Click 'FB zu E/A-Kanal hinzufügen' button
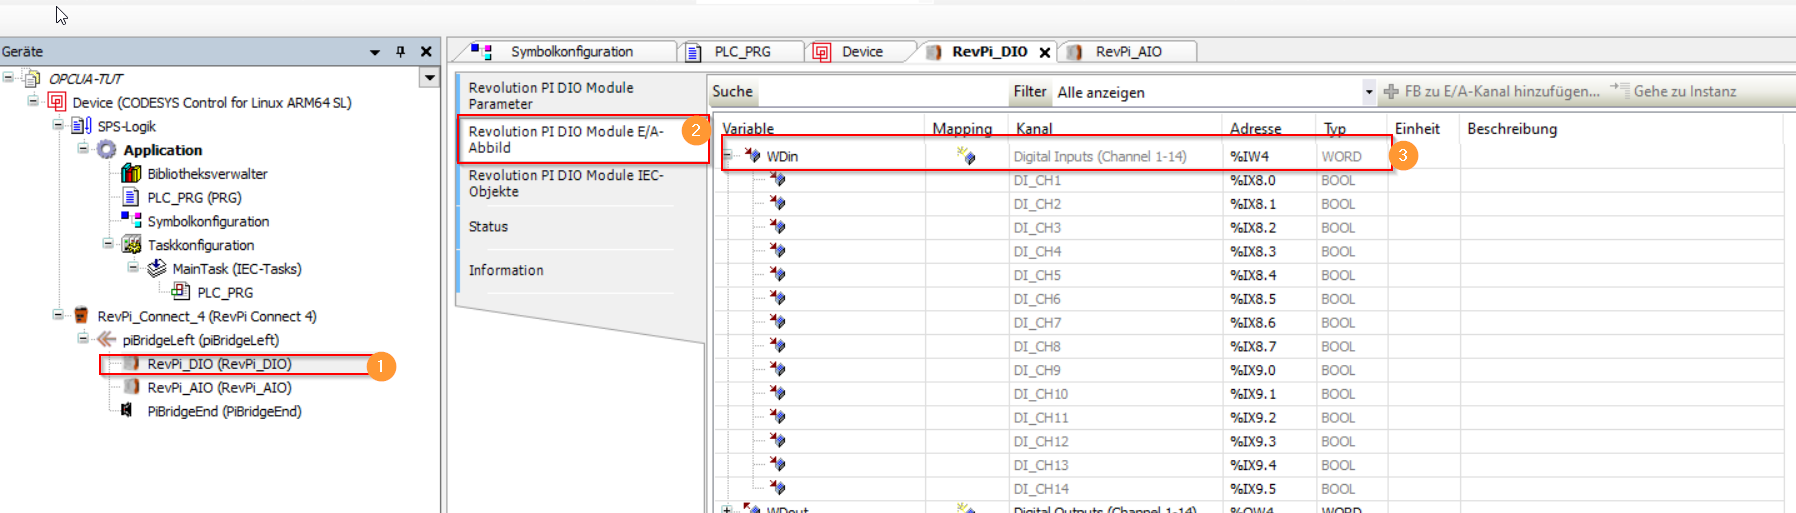Image resolution: width=1796 pixels, height=513 pixels. point(1492,91)
